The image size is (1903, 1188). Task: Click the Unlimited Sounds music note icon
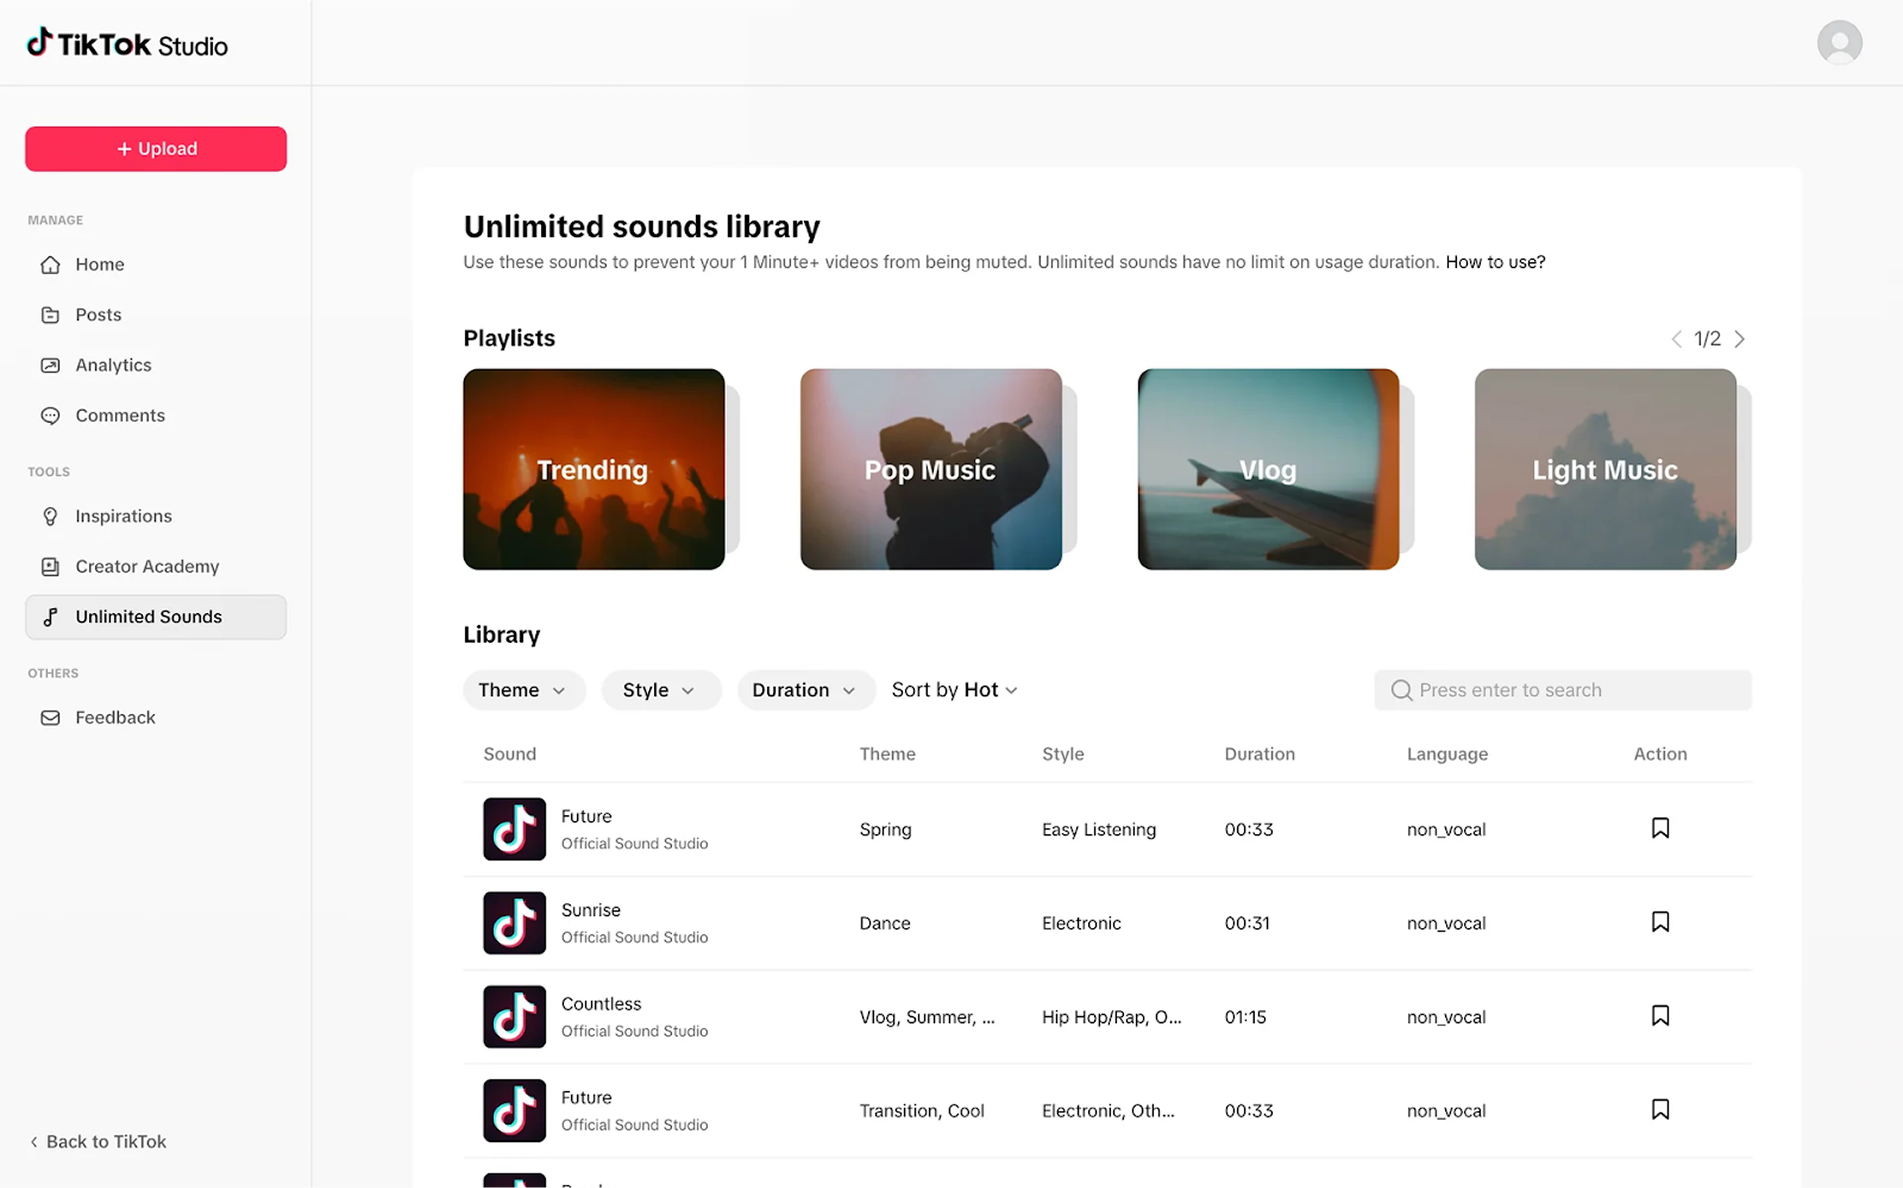click(50, 617)
